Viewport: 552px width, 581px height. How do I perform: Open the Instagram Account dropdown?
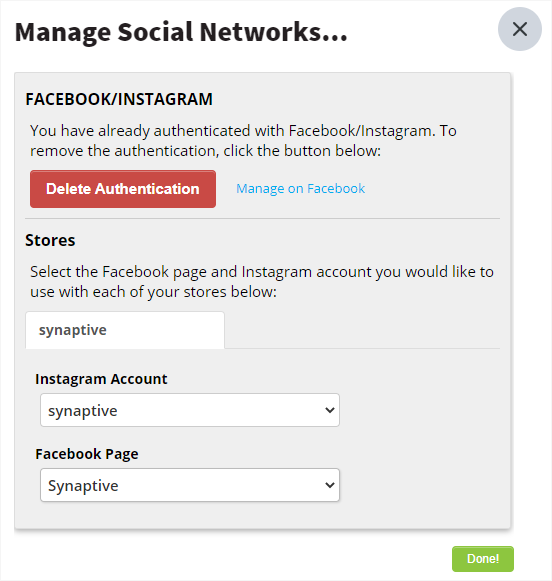click(x=190, y=410)
